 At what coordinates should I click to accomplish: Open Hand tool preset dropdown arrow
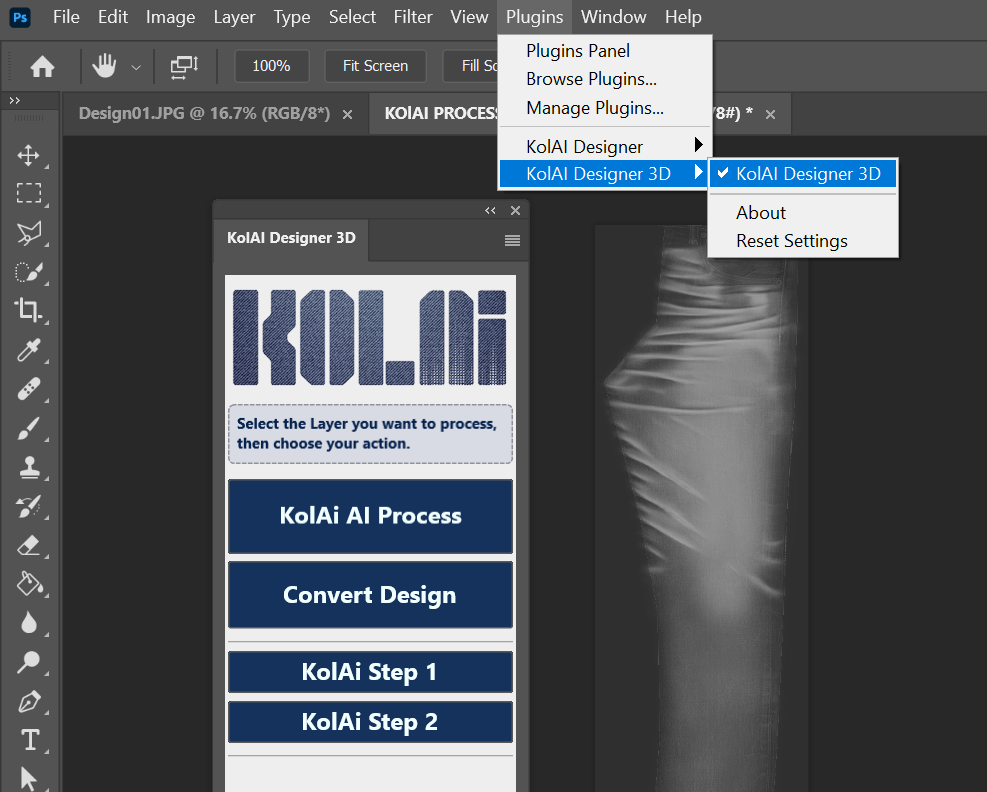[136, 67]
